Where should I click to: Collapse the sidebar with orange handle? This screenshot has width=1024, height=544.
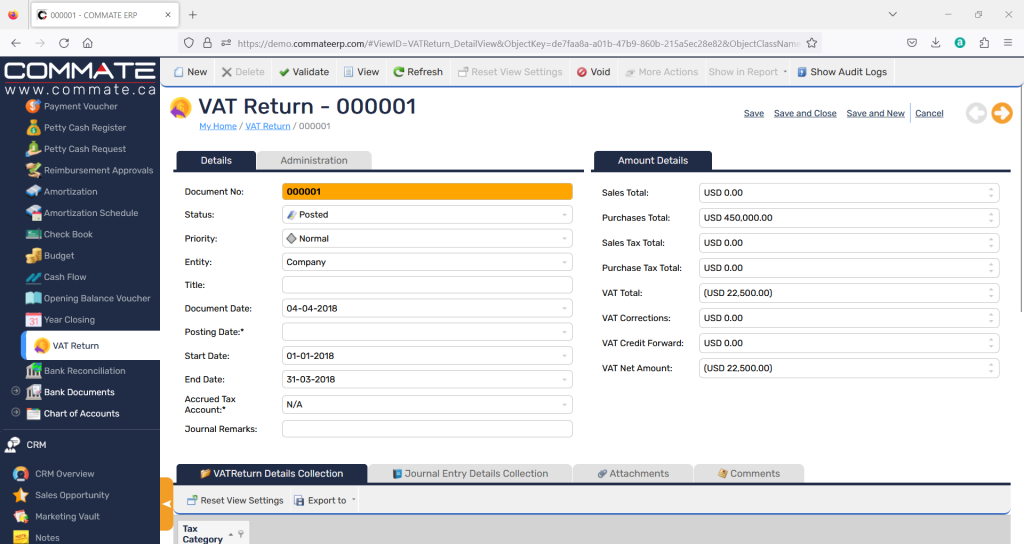click(166, 504)
